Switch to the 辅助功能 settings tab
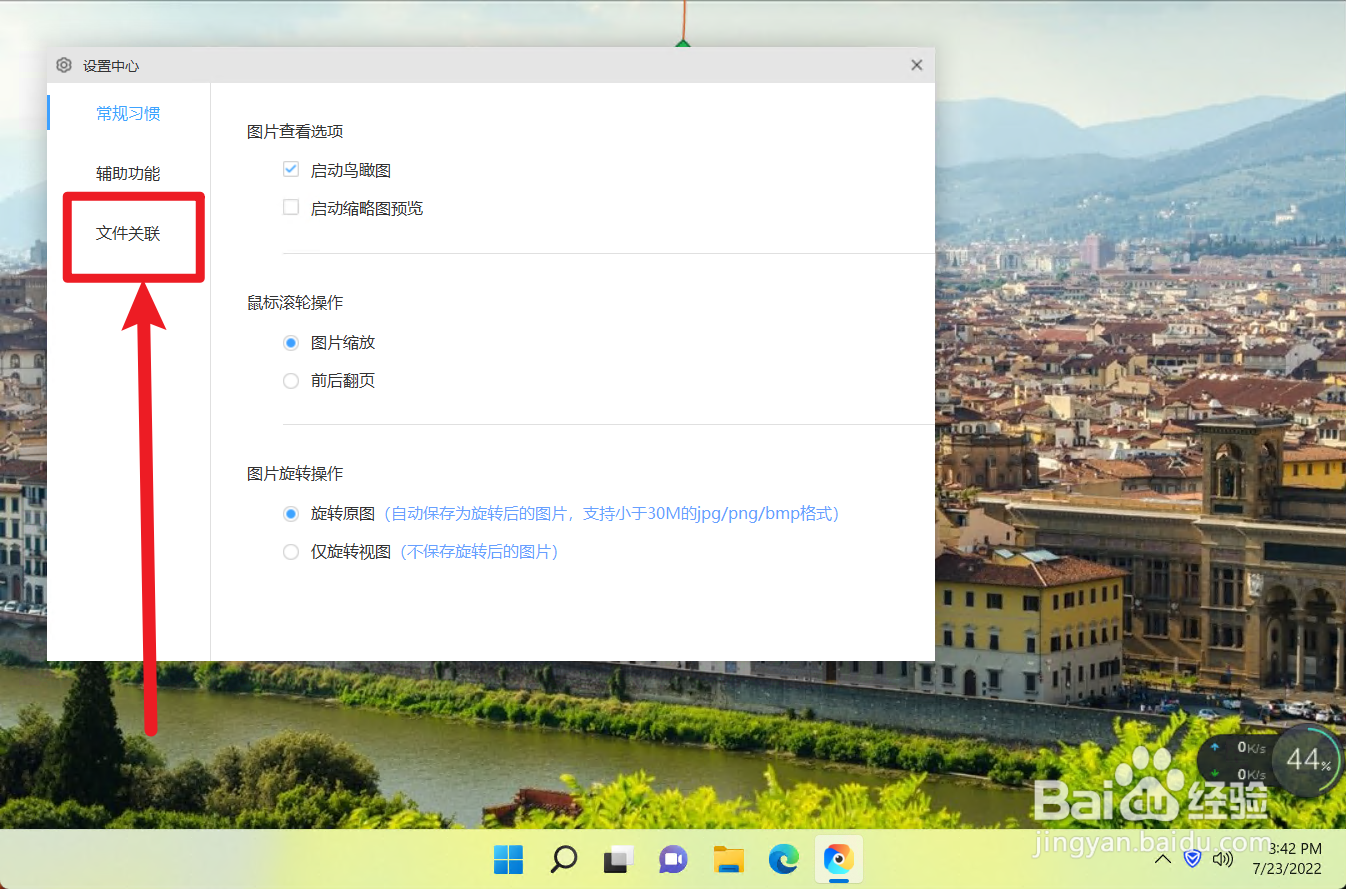Image resolution: width=1346 pixels, height=889 pixels. click(x=128, y=172)
